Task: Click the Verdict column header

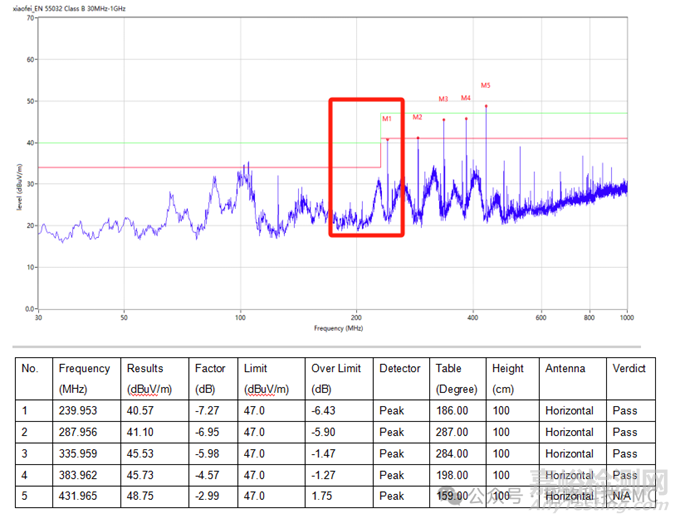Action: tap(629, 368)
